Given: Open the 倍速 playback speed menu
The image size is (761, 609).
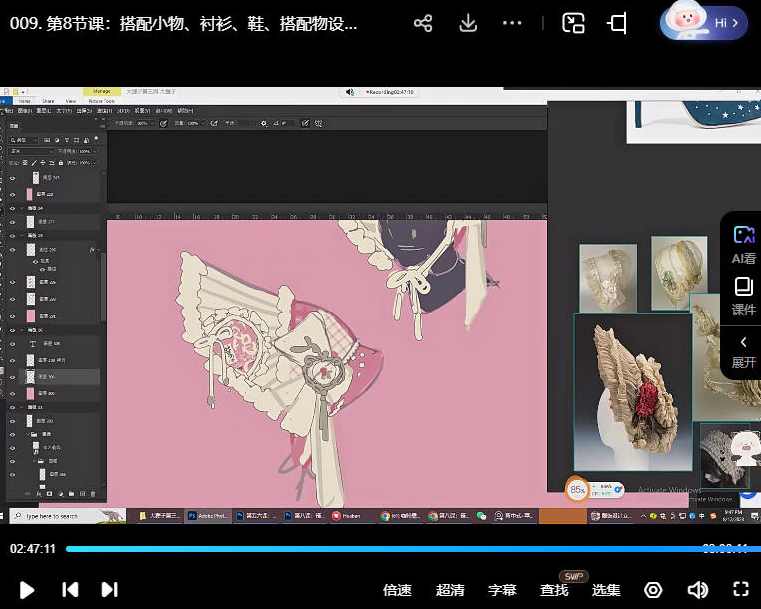Looking at the screenshot, I should pyautogui.click(x=398, y=590).
